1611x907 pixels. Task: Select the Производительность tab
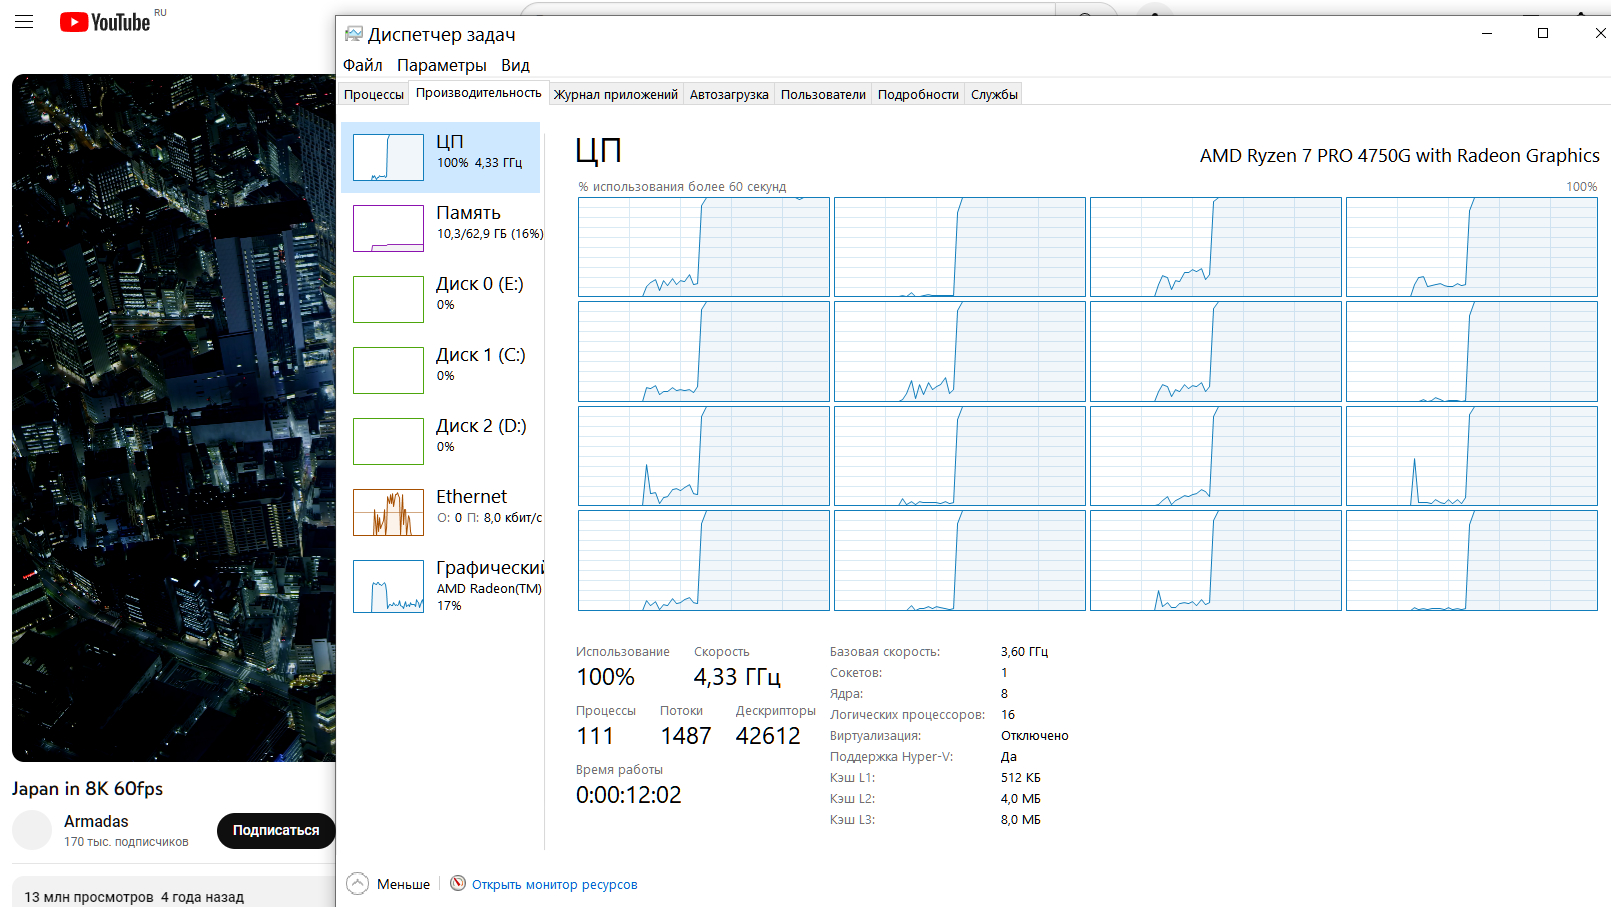click(x=479, y=92)
